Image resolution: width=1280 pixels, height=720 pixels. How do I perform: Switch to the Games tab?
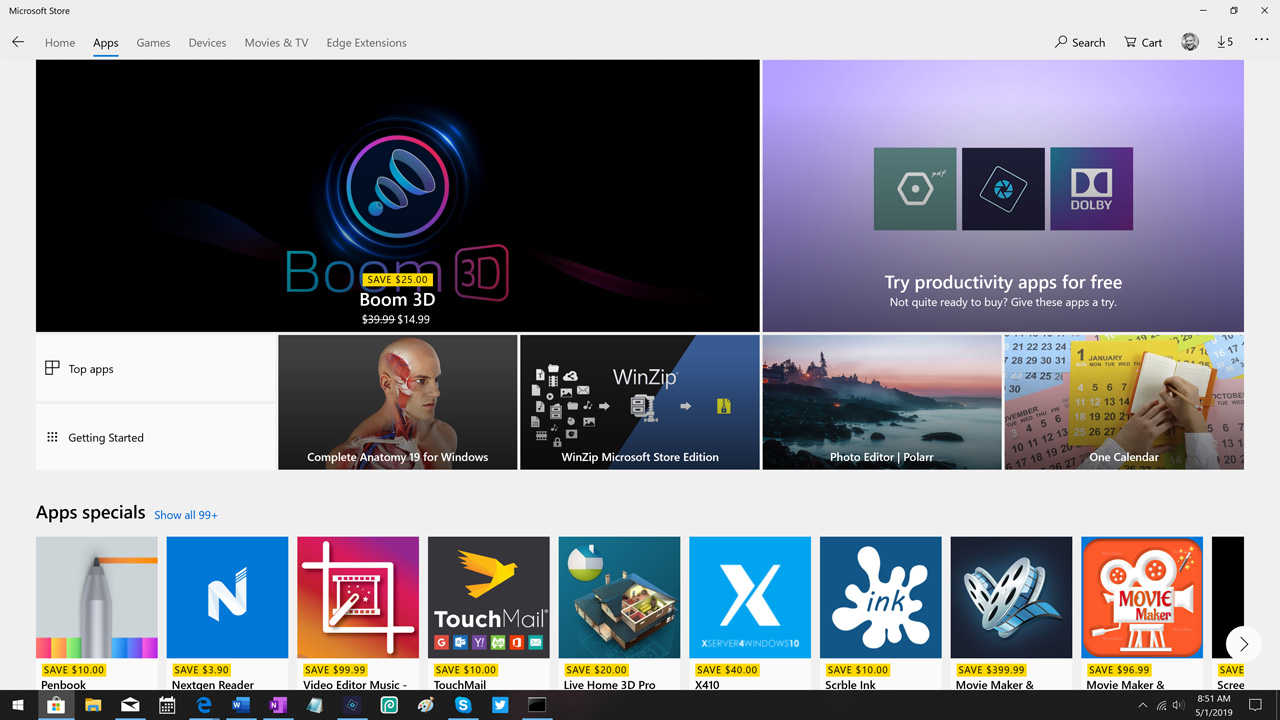pos(153,43)
